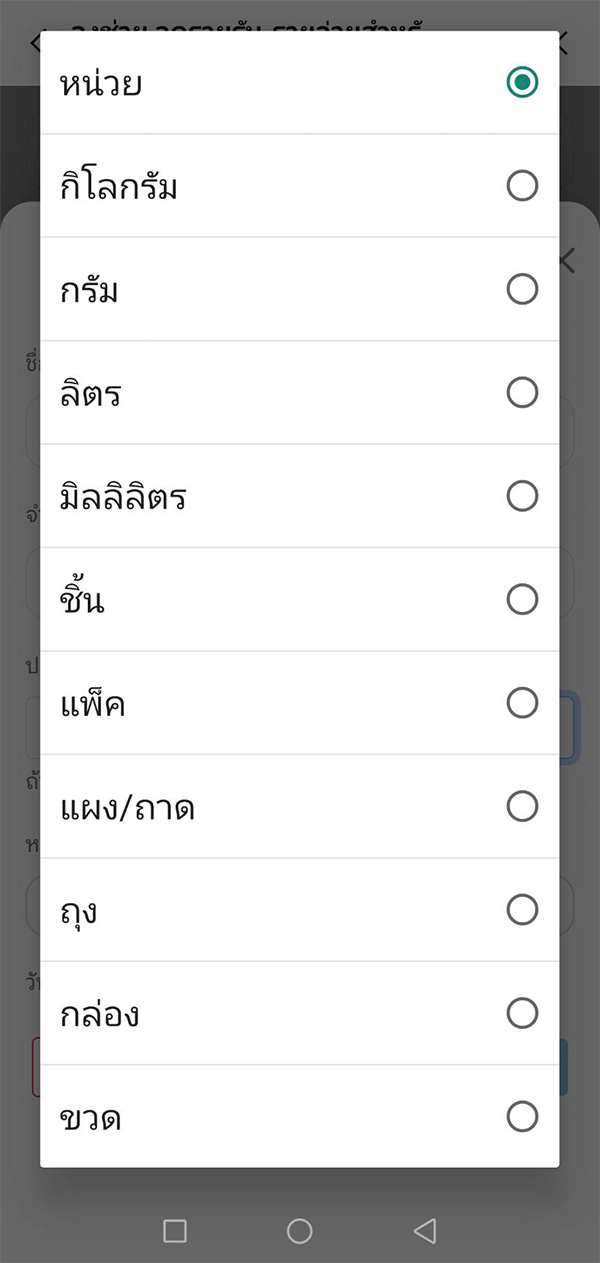Select the ชิ้น radio button
600x1263 pixels.
[x=522, y=599]
